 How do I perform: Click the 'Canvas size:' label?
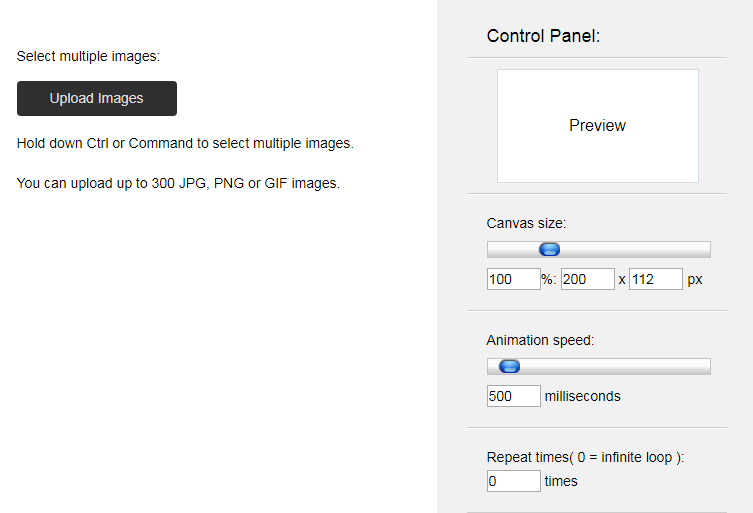click(x=526, y=223)
